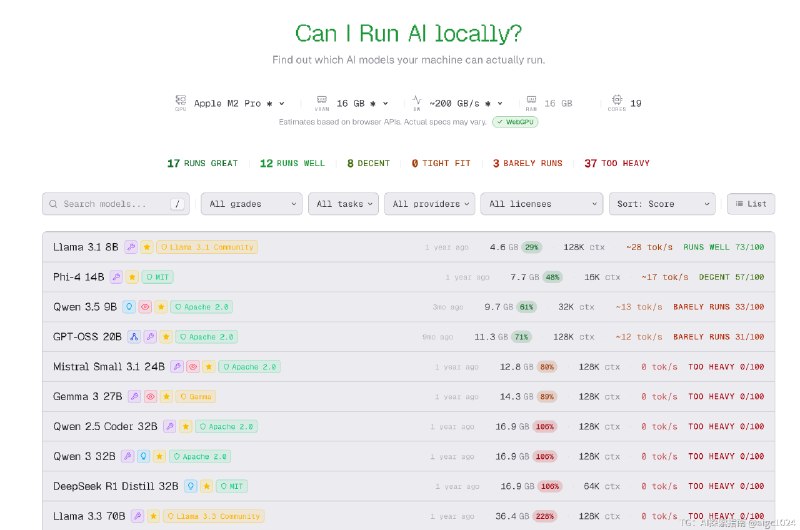Click the star icon in the Llama 3.1 8B row
This screenshot has width=800, height=530.
tap(147, 247)
